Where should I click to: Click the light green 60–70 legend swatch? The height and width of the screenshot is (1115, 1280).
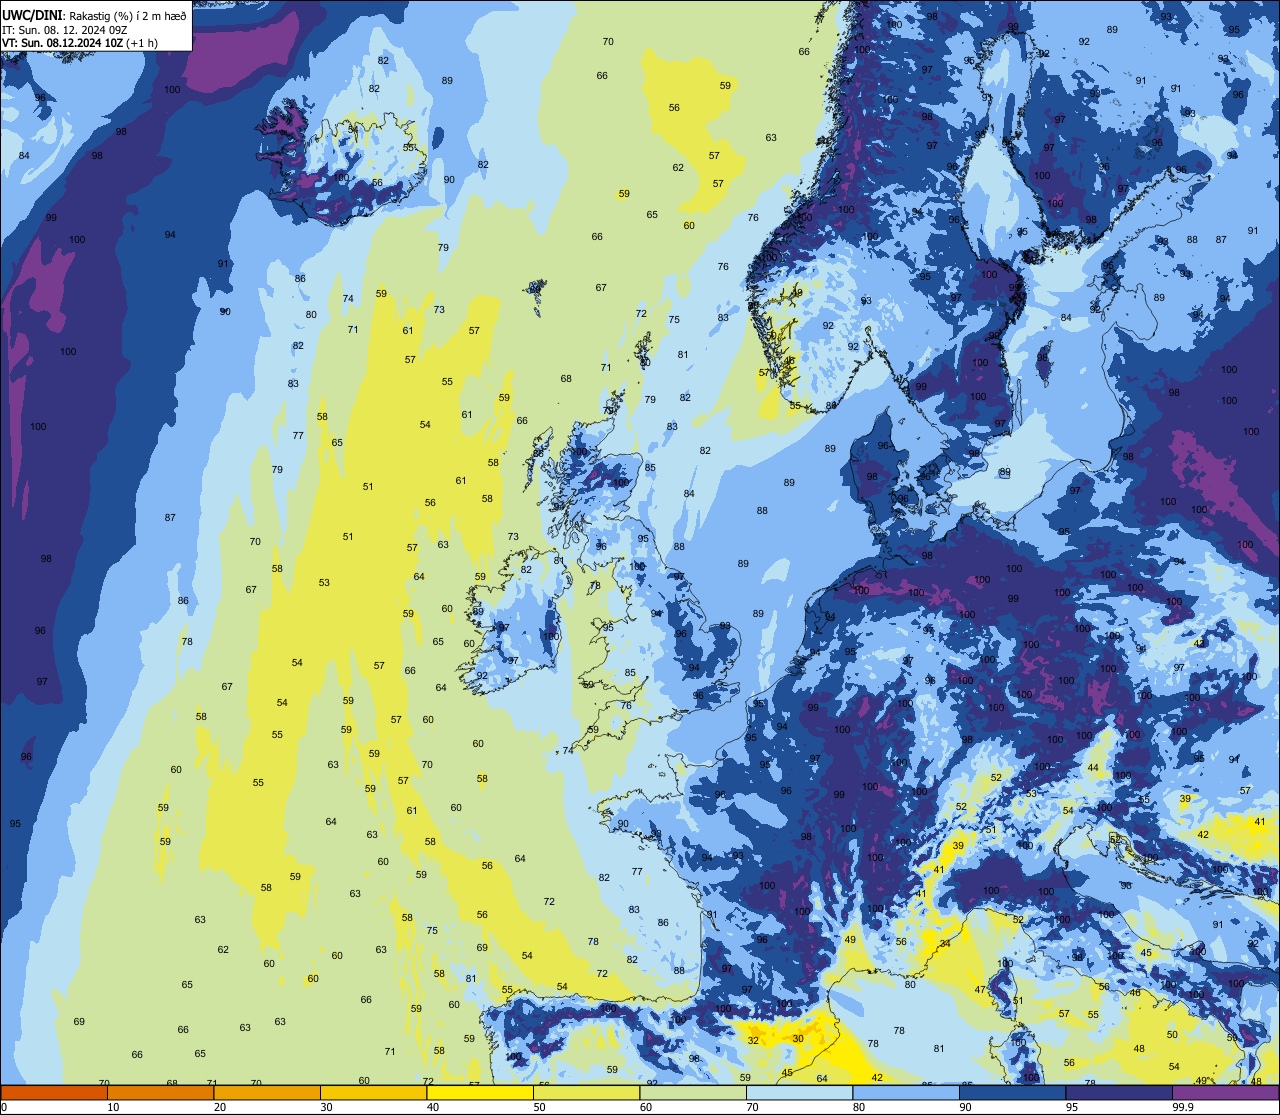pyautogui.click(x=693, y=1093)
